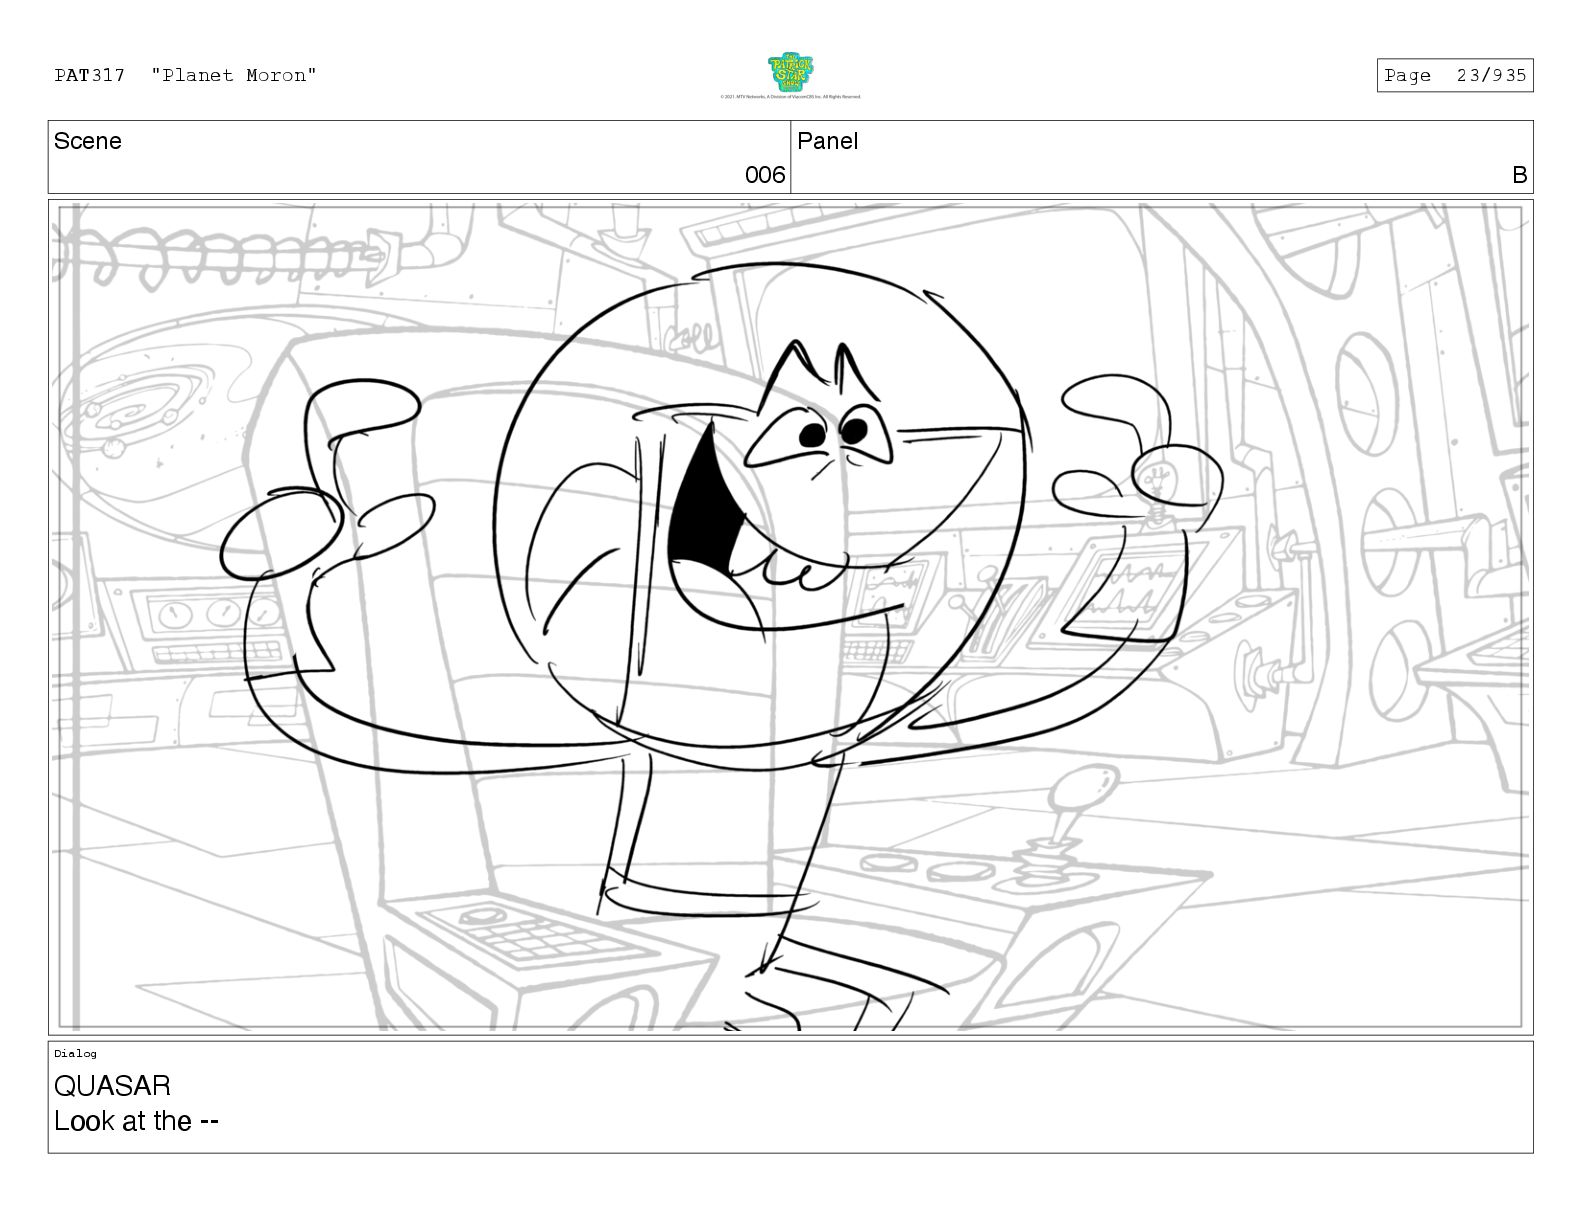Click the dialog line "Look at the --"
1582x1225 pixels.
click(x=136, y=1121)
